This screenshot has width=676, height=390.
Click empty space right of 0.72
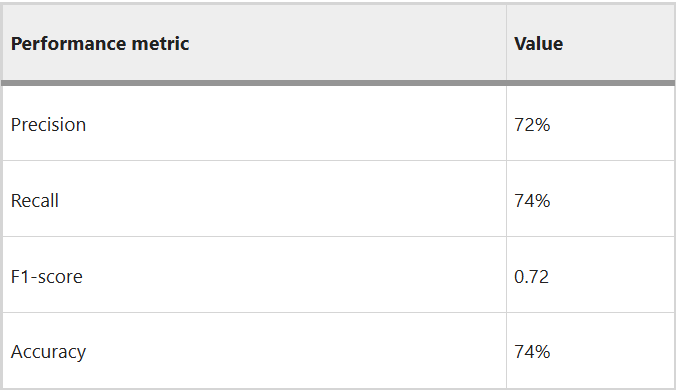click(x=612, y=276)
